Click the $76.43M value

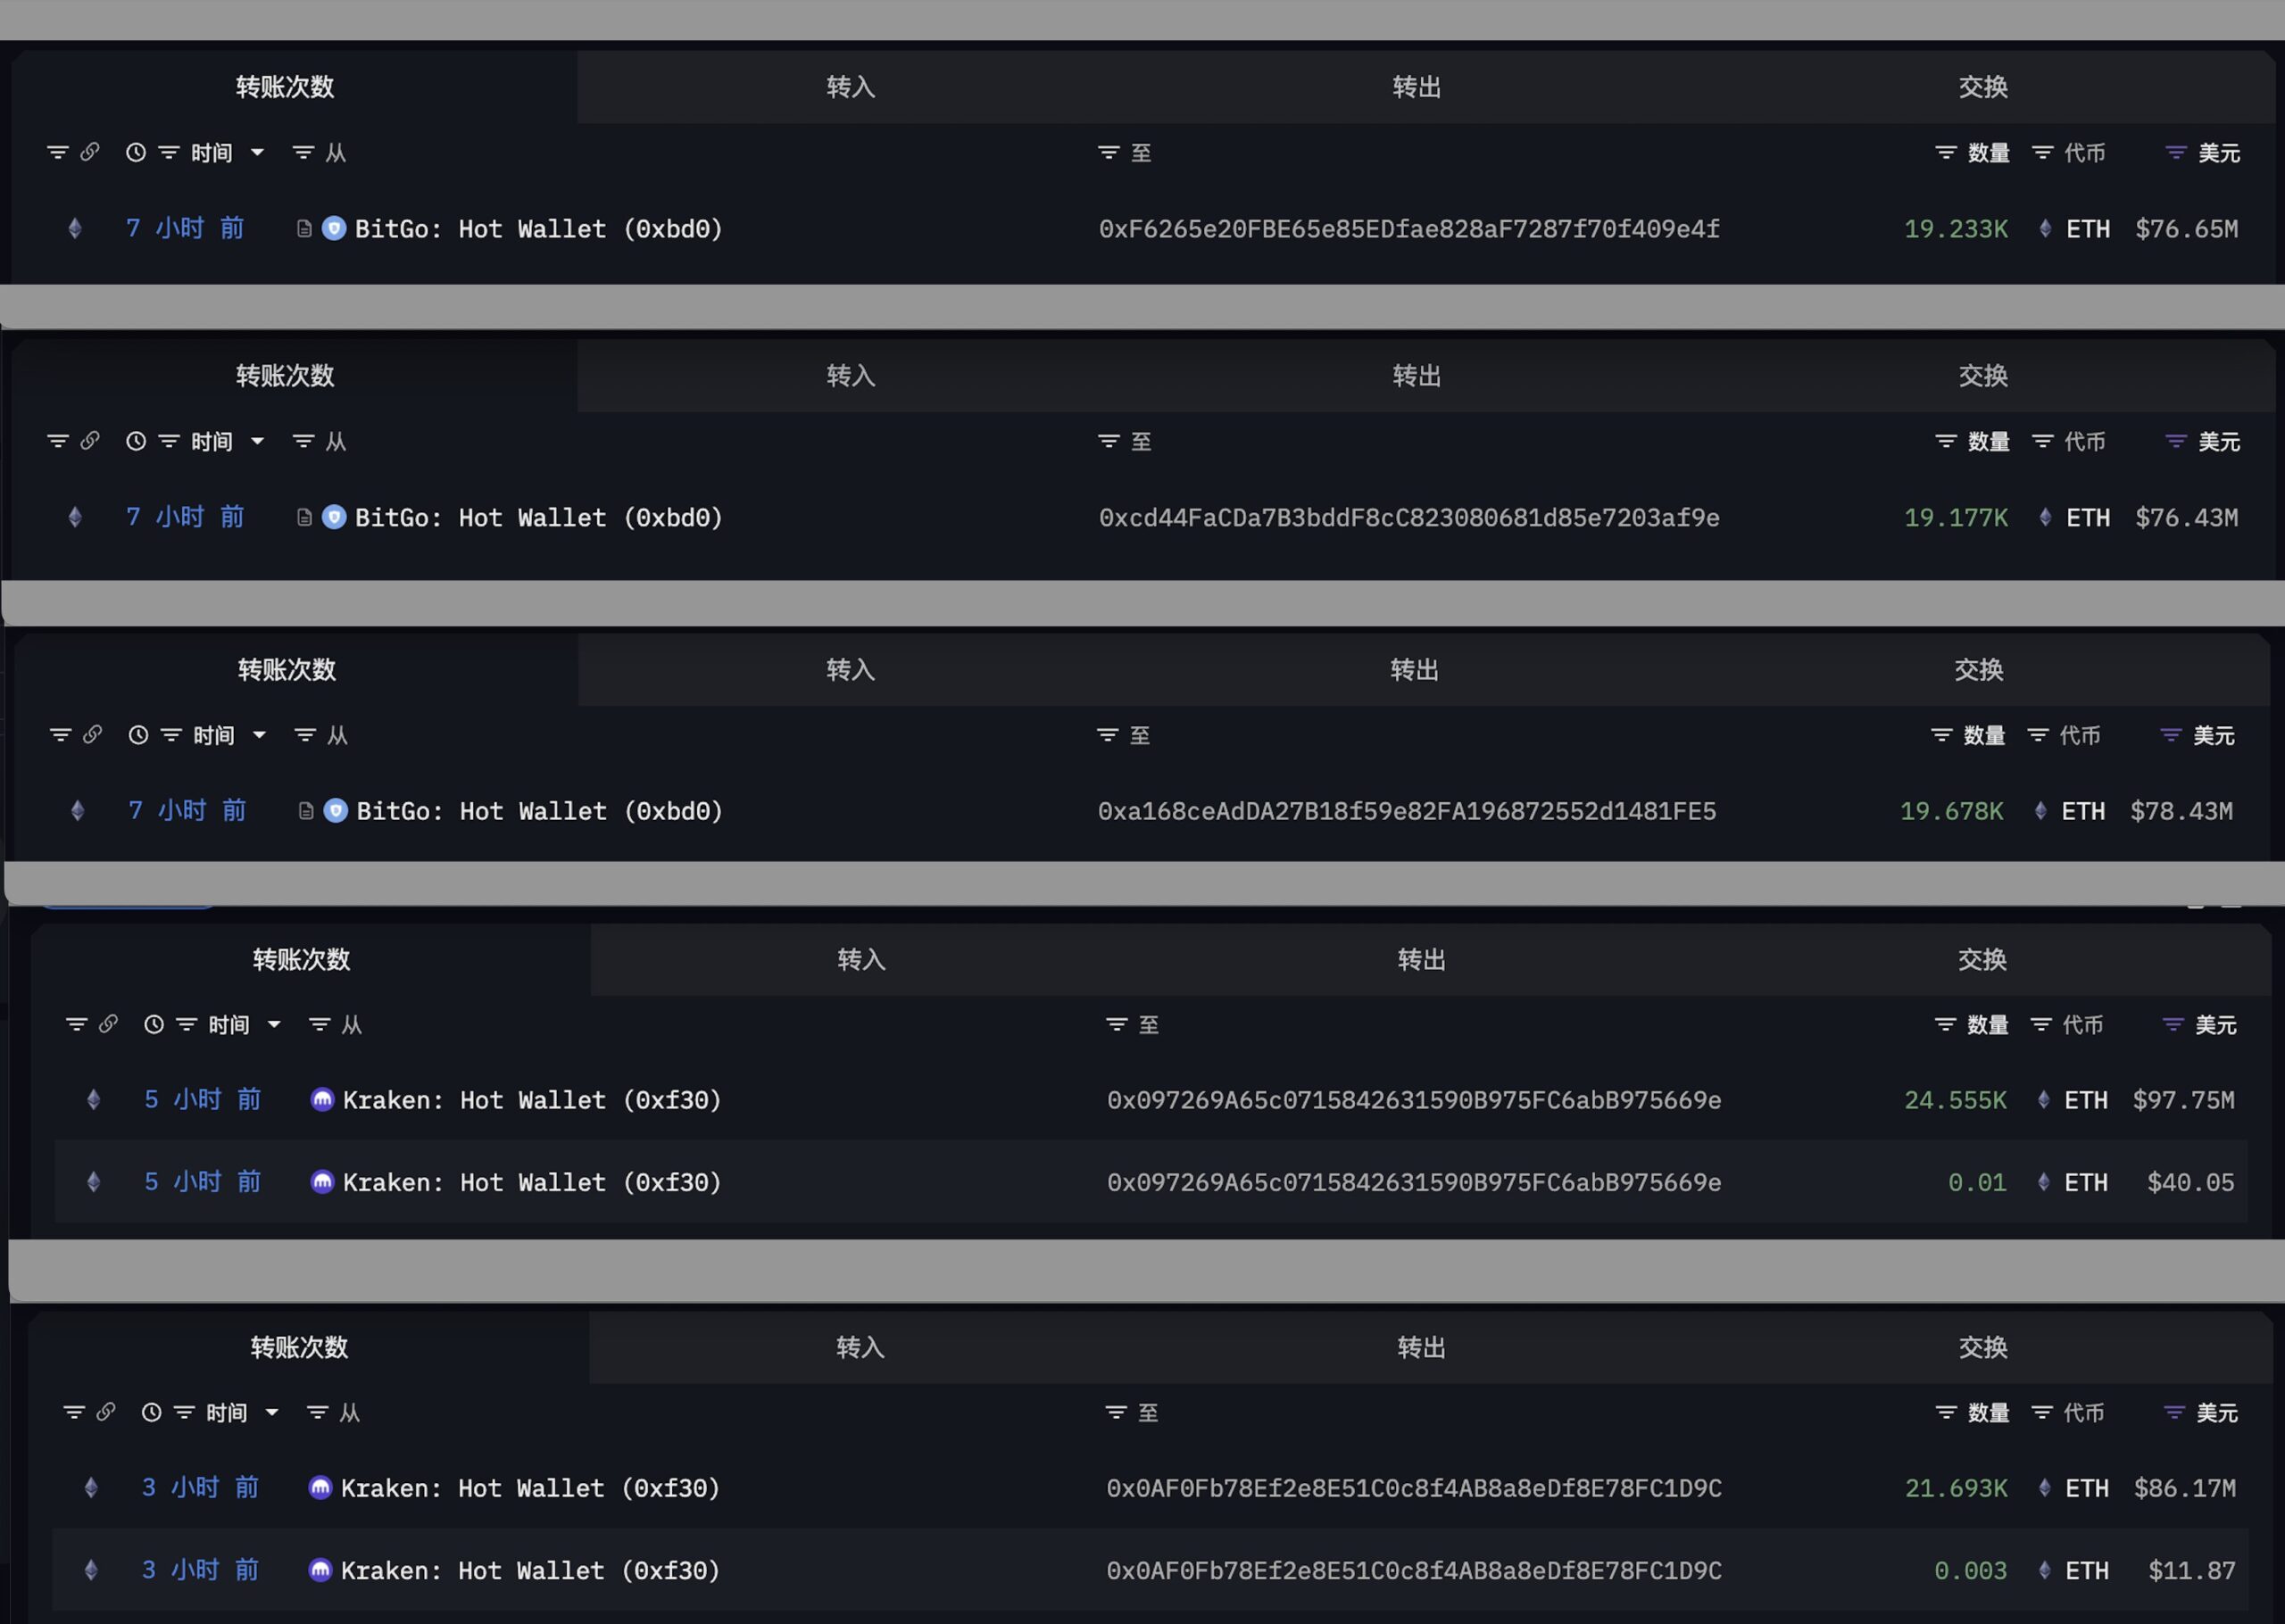click(2187, 518)
